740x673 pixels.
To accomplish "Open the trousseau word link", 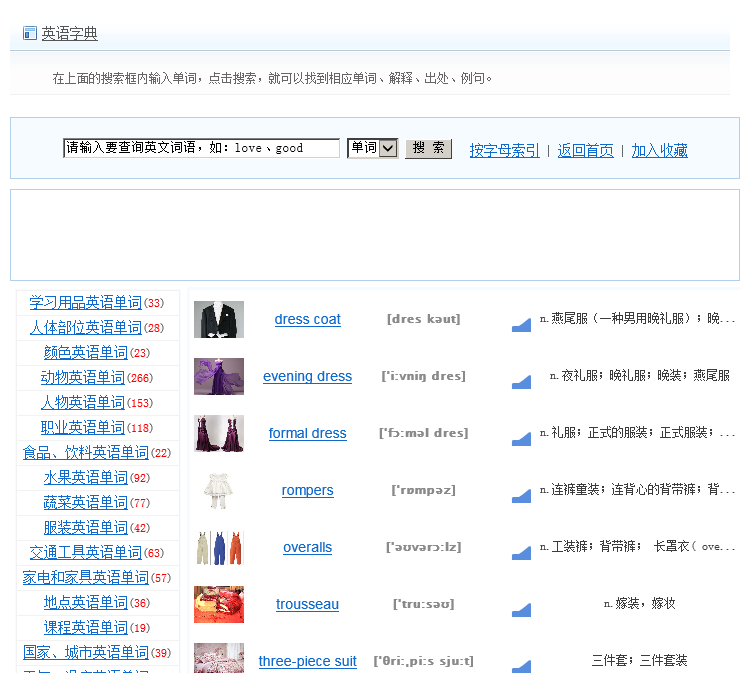I will [308, 605].
